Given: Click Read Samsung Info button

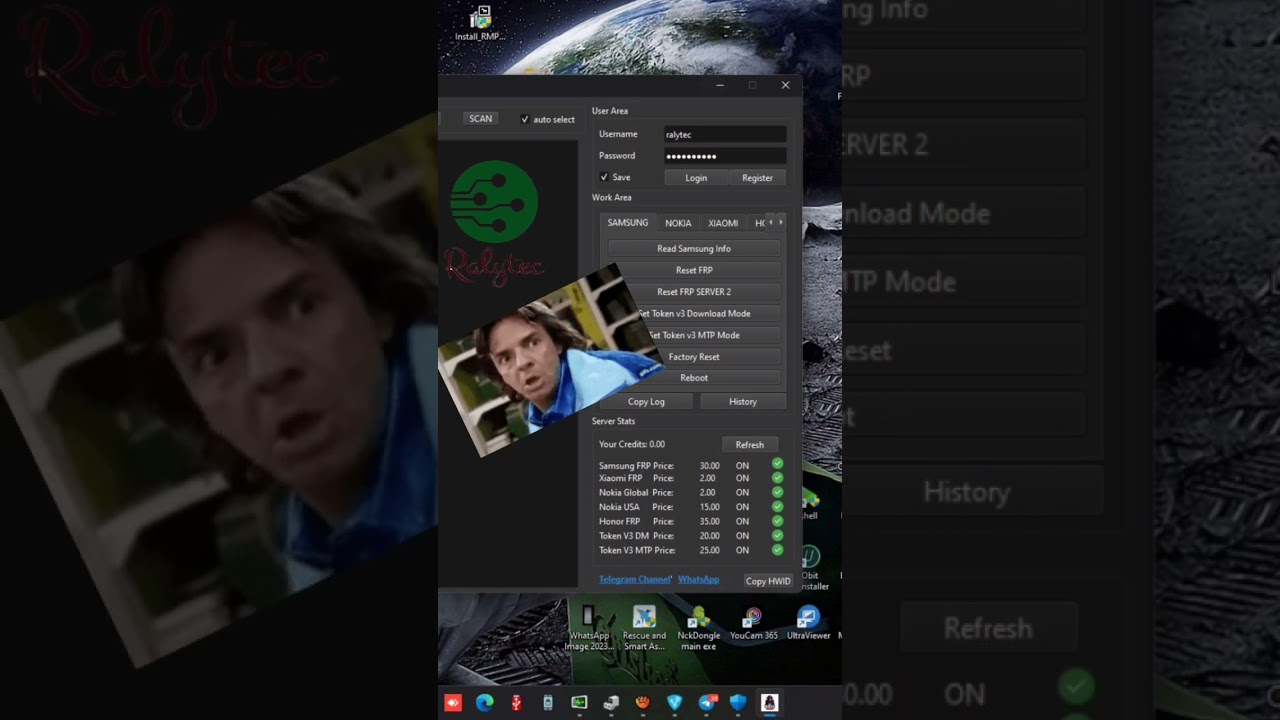Looking at the screenshot, I should tap(694, 248).
